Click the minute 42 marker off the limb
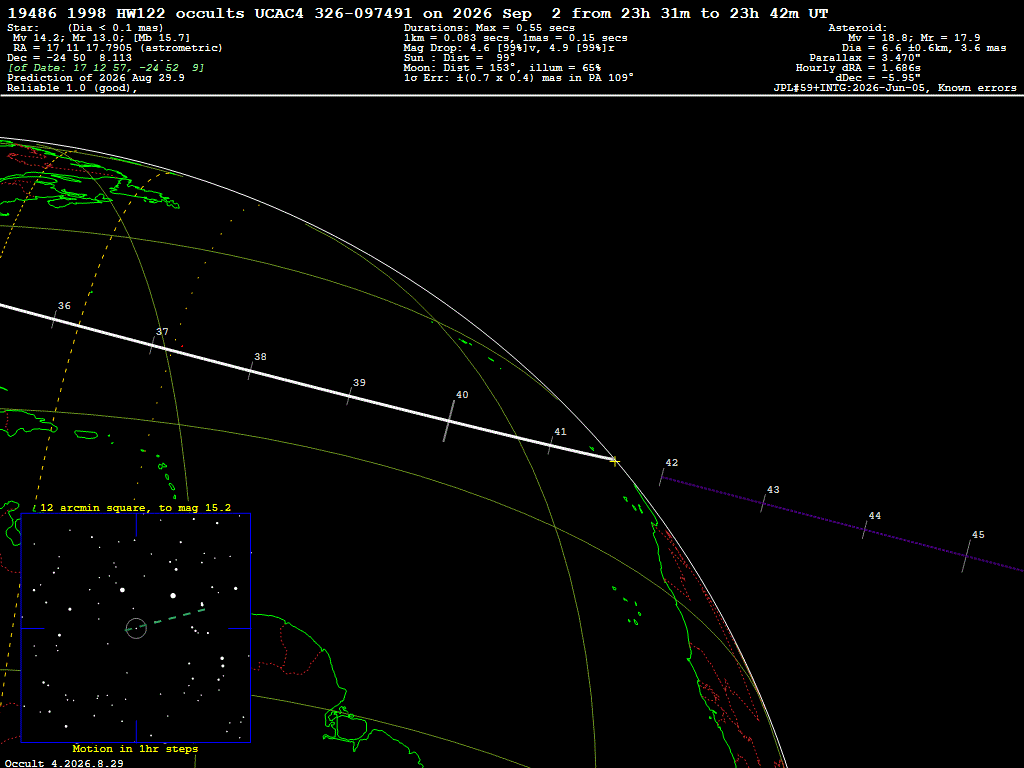The width and height of the screenshot is (1024, 768). (x=662, y=477)
